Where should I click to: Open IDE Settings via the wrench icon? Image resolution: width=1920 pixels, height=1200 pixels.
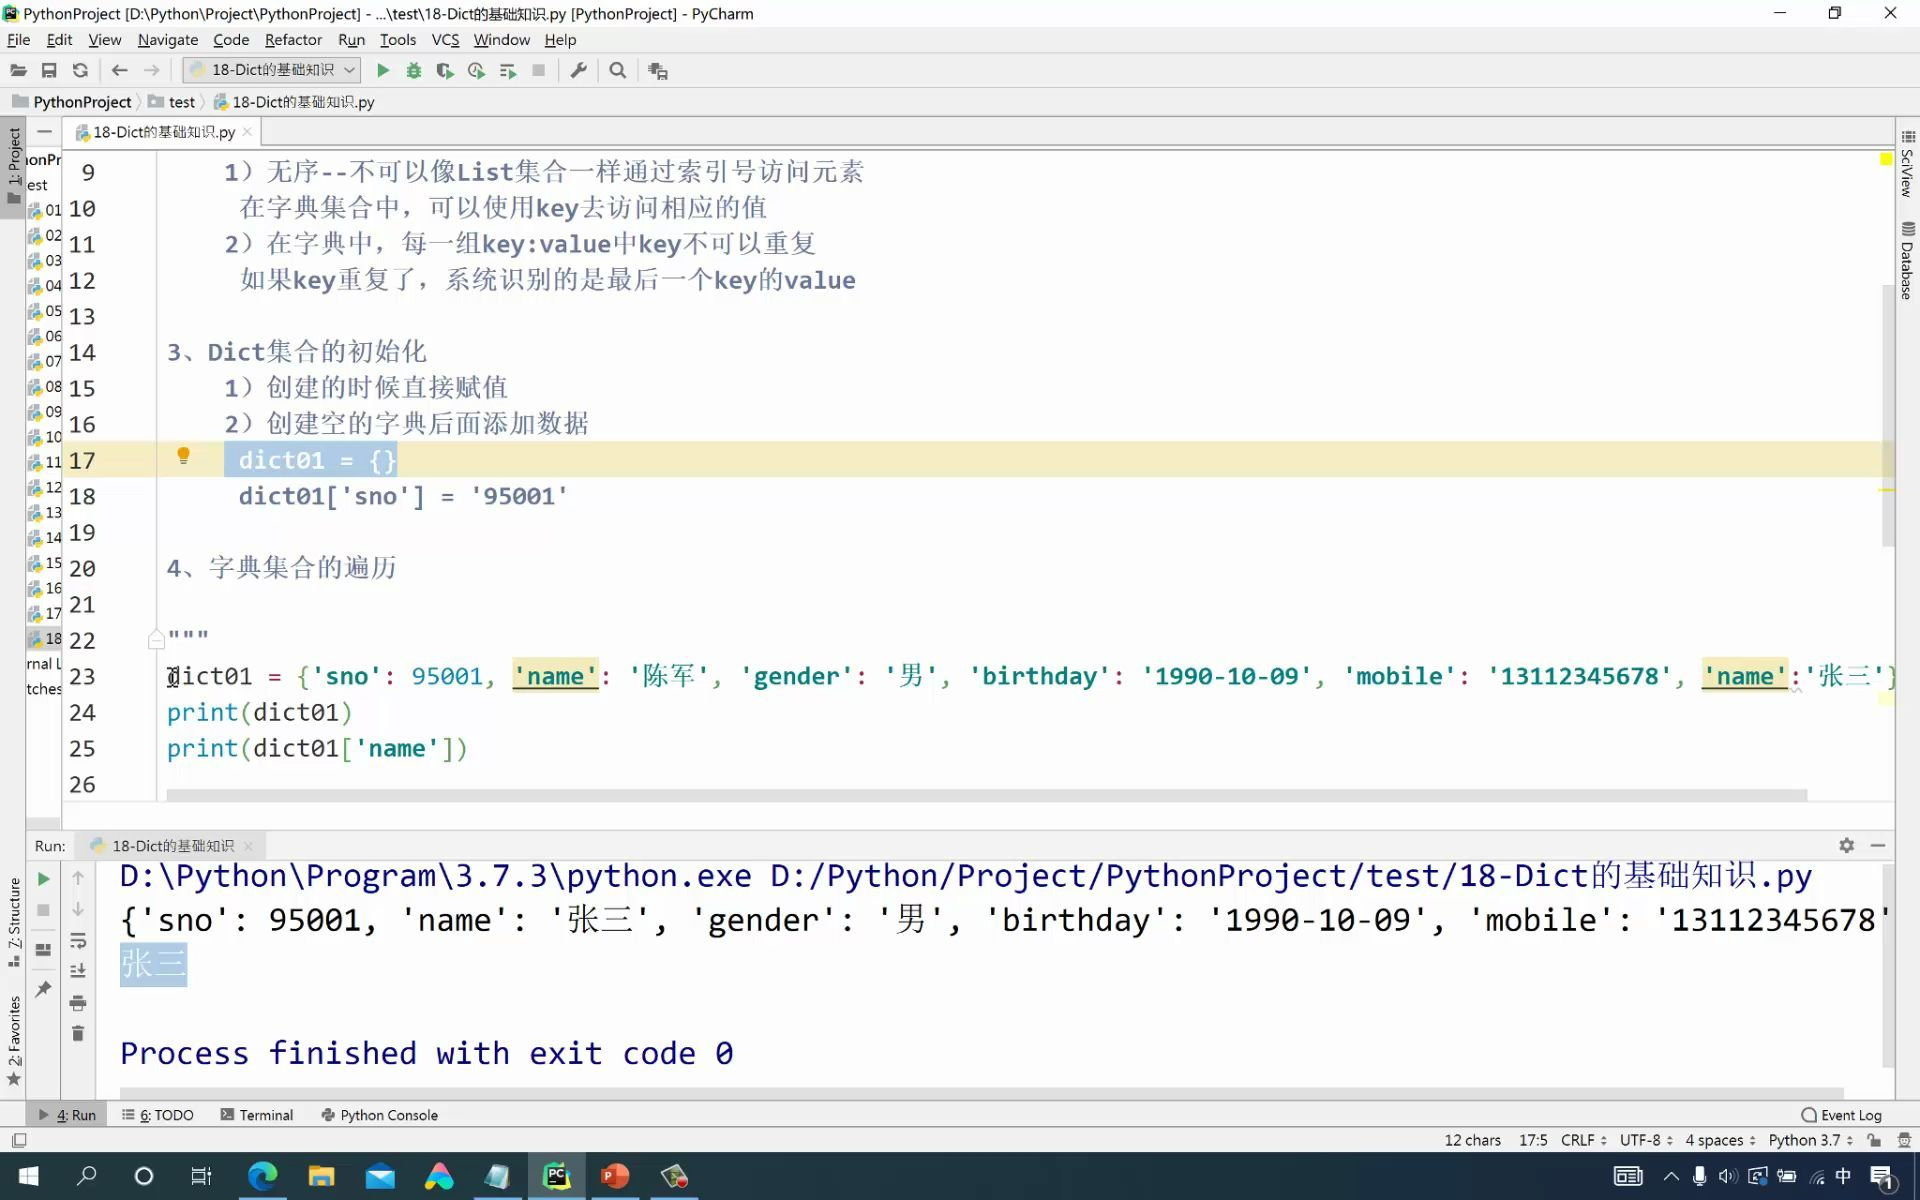578,70
